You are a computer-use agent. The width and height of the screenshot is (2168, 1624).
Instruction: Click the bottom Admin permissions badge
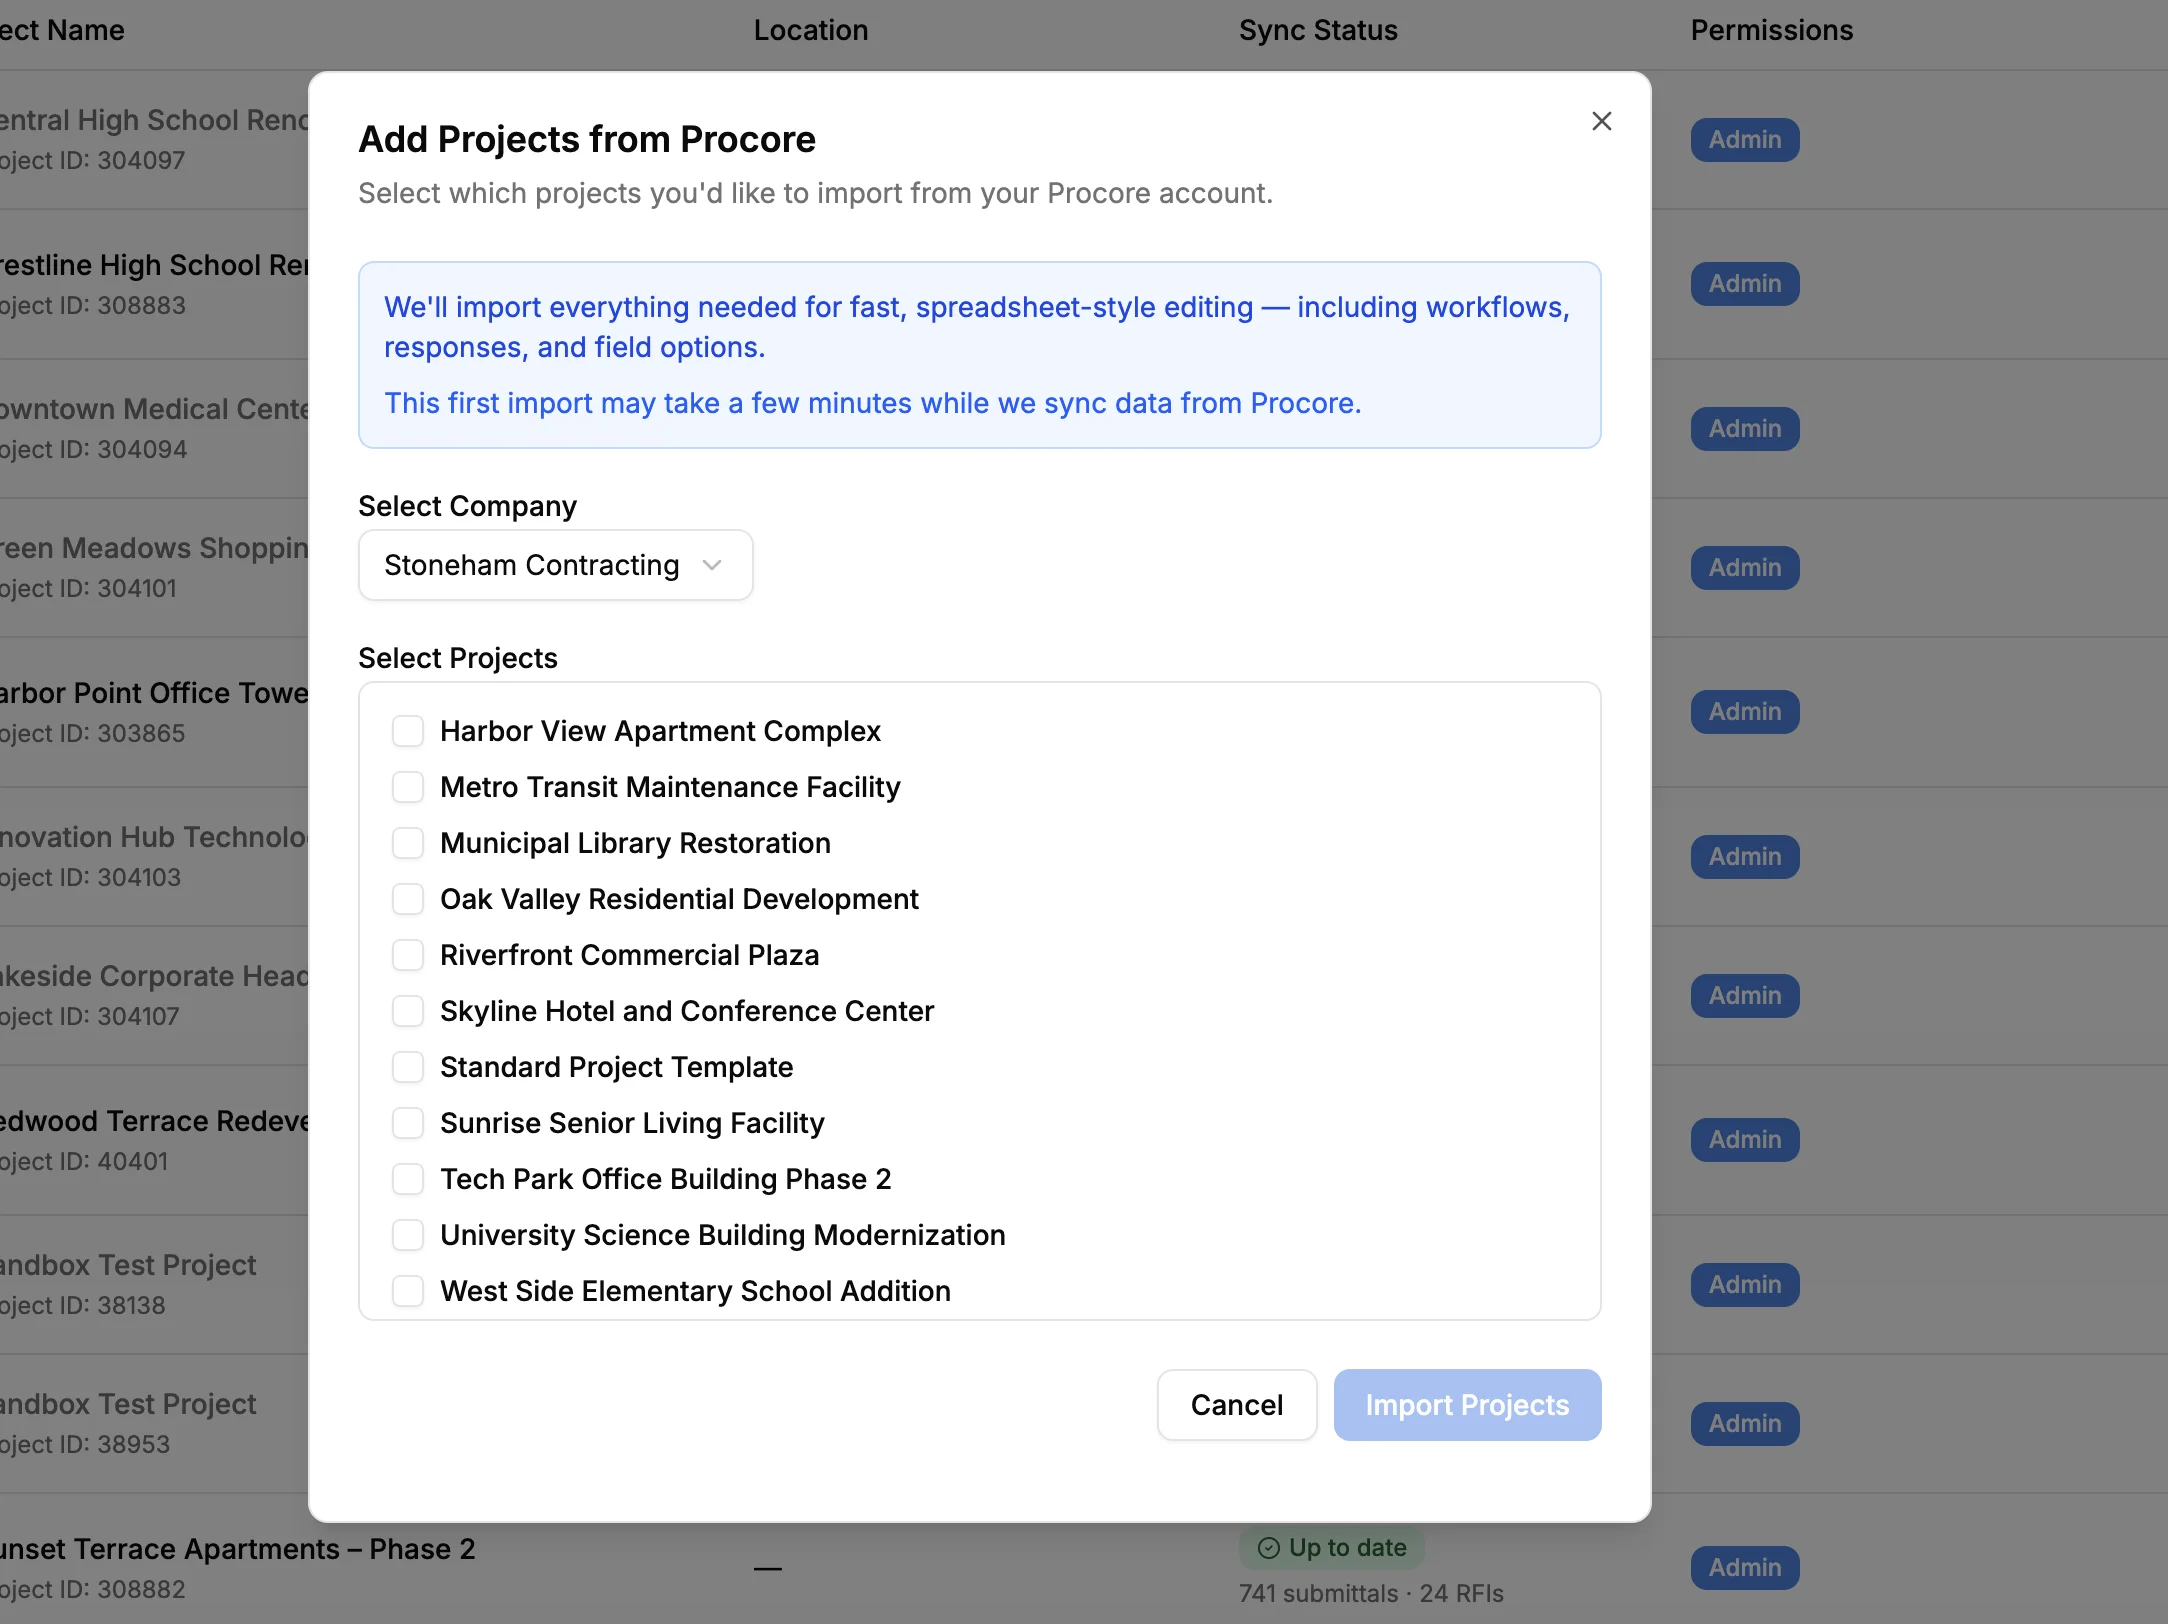[x=1743, y=1567]
